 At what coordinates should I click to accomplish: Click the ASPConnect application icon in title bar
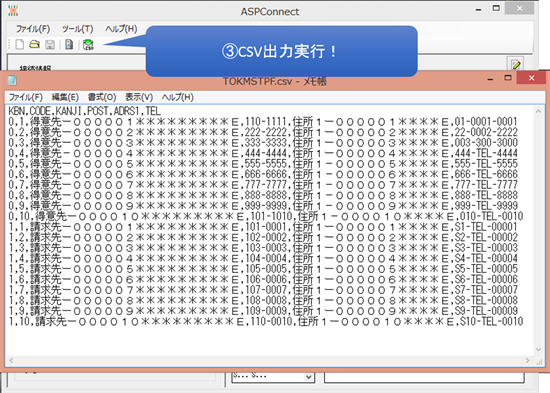click(13, 11)
